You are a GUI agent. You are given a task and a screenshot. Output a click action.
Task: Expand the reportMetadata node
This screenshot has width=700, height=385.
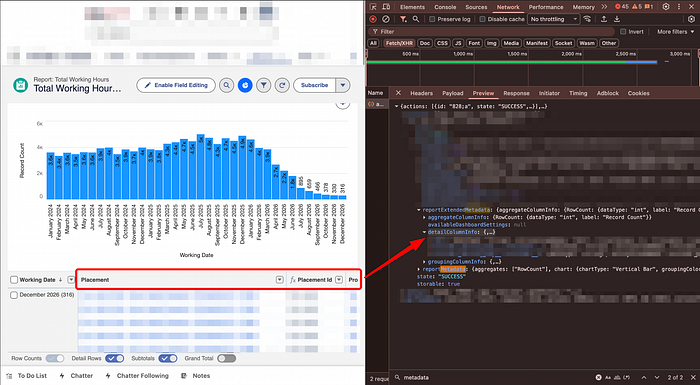[x=419, y=269]
